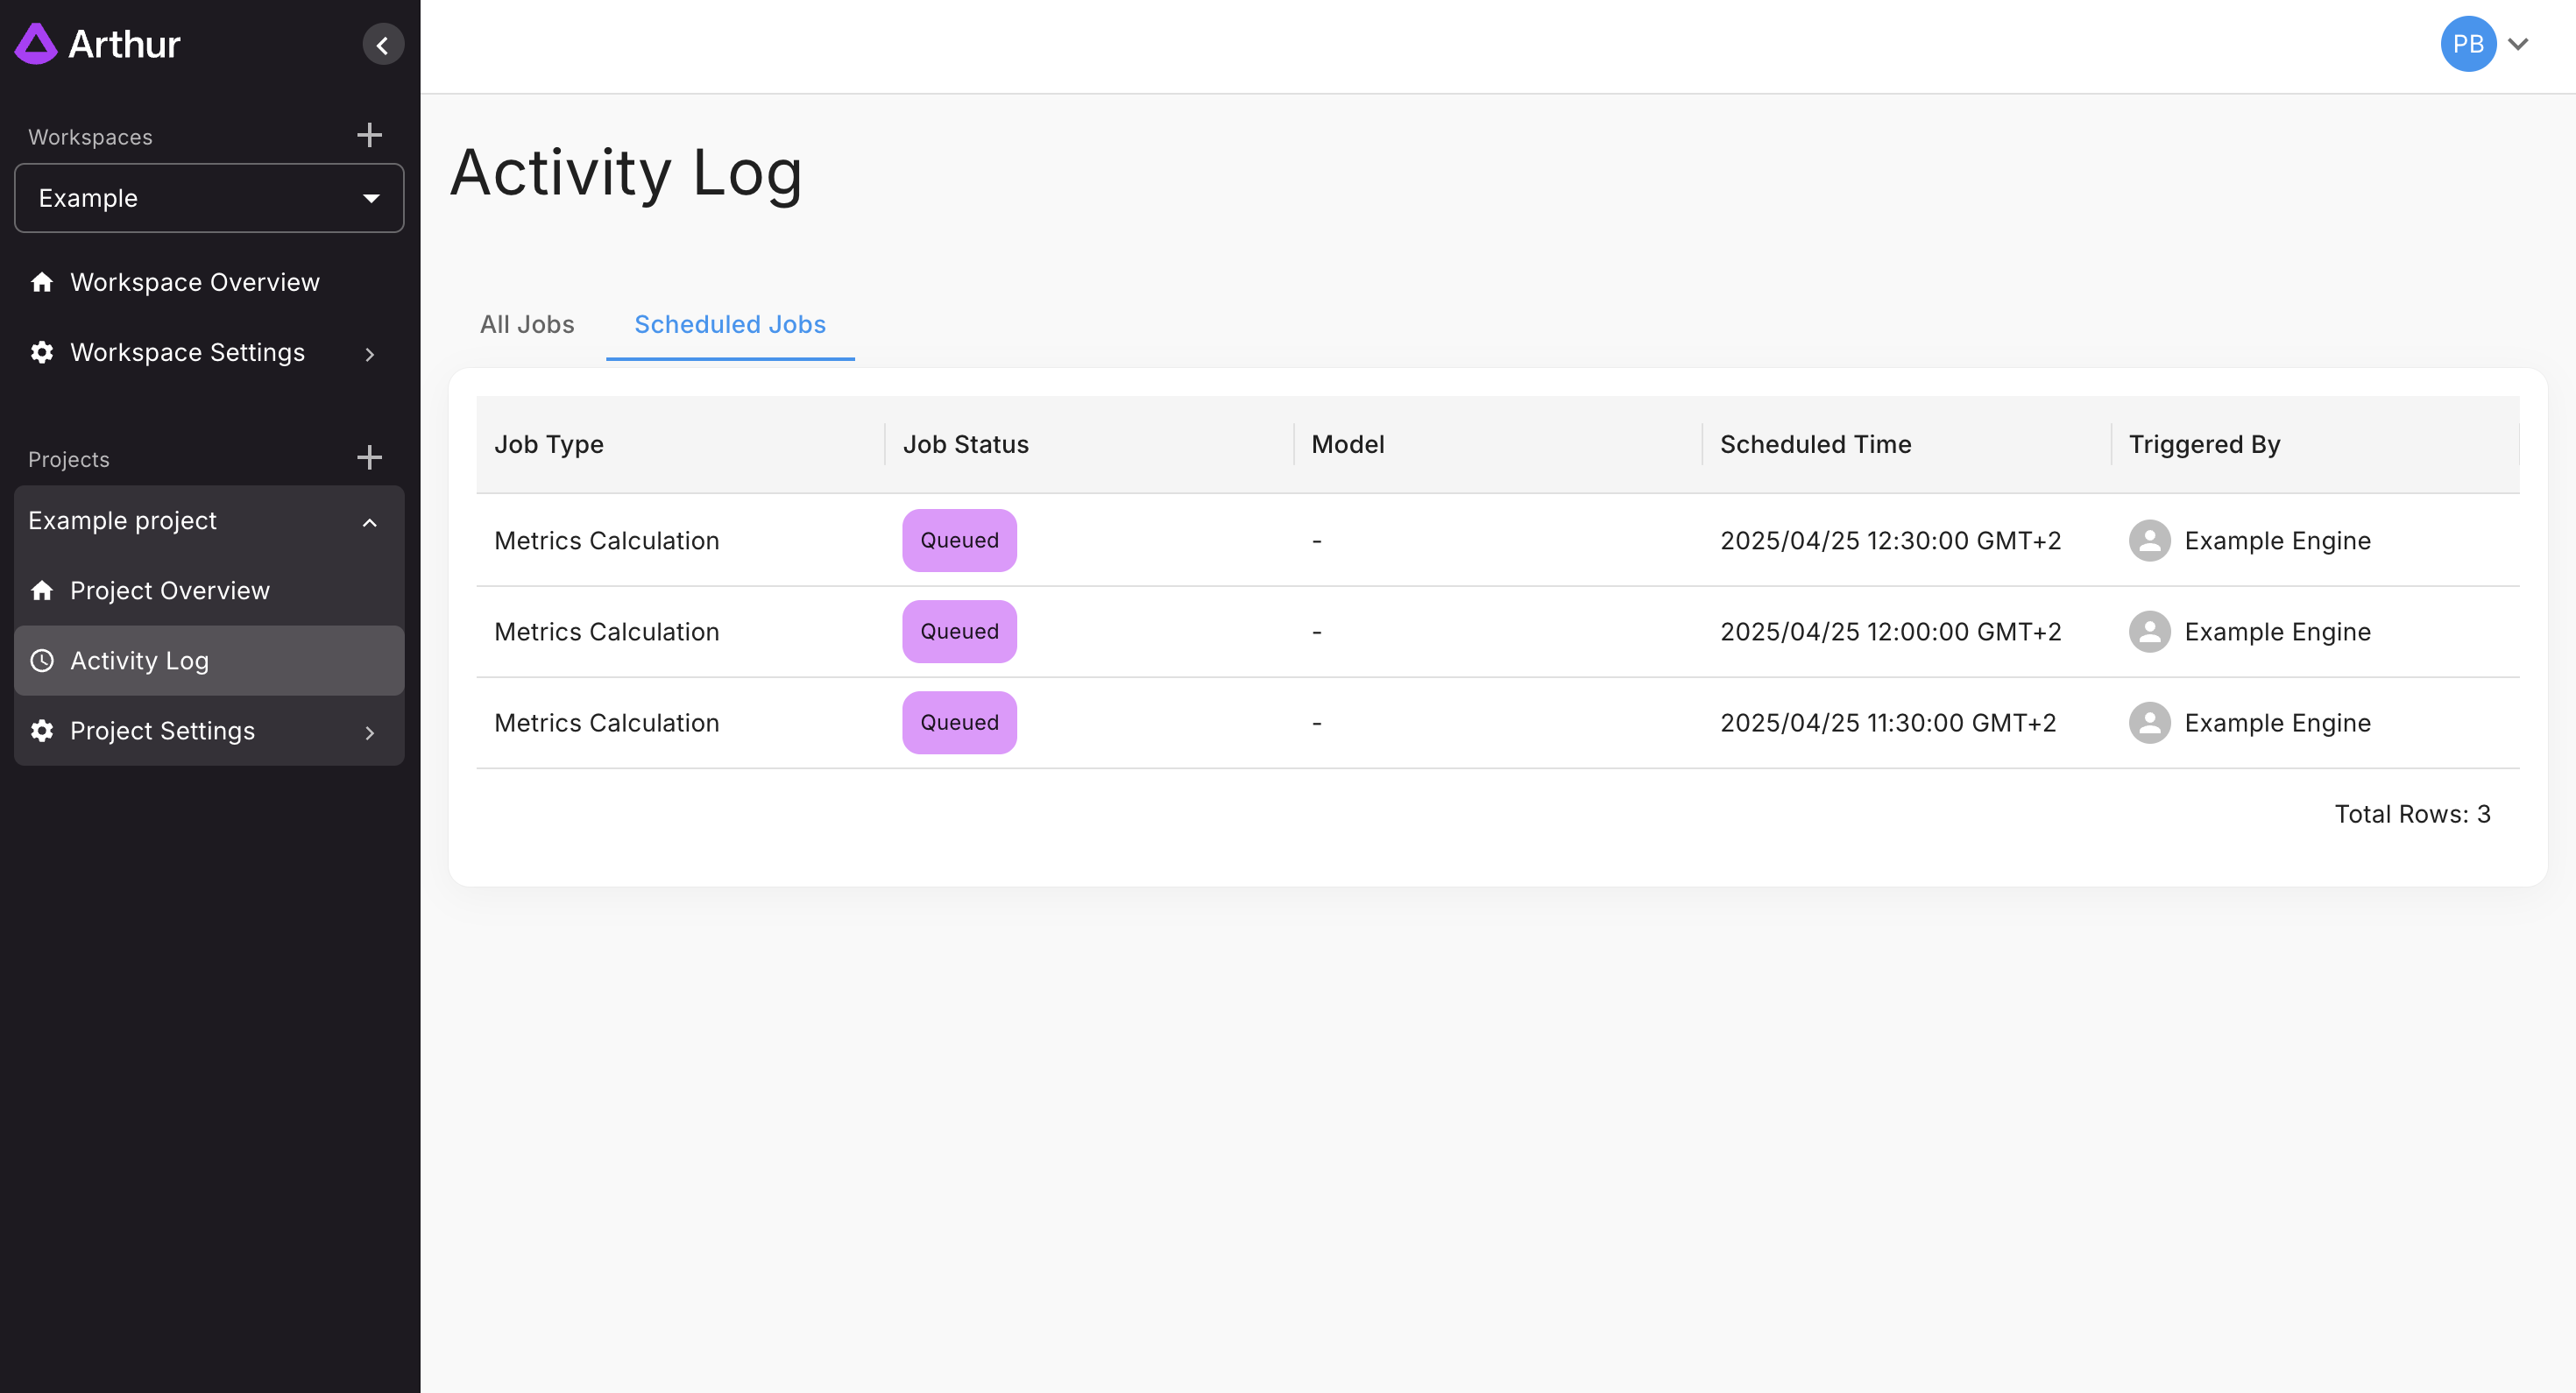Image resolution: width=2576 pixels, height=1393 pixels.
Task: Click the Project Settings gear icon
Action: click(x=42, y=731)
